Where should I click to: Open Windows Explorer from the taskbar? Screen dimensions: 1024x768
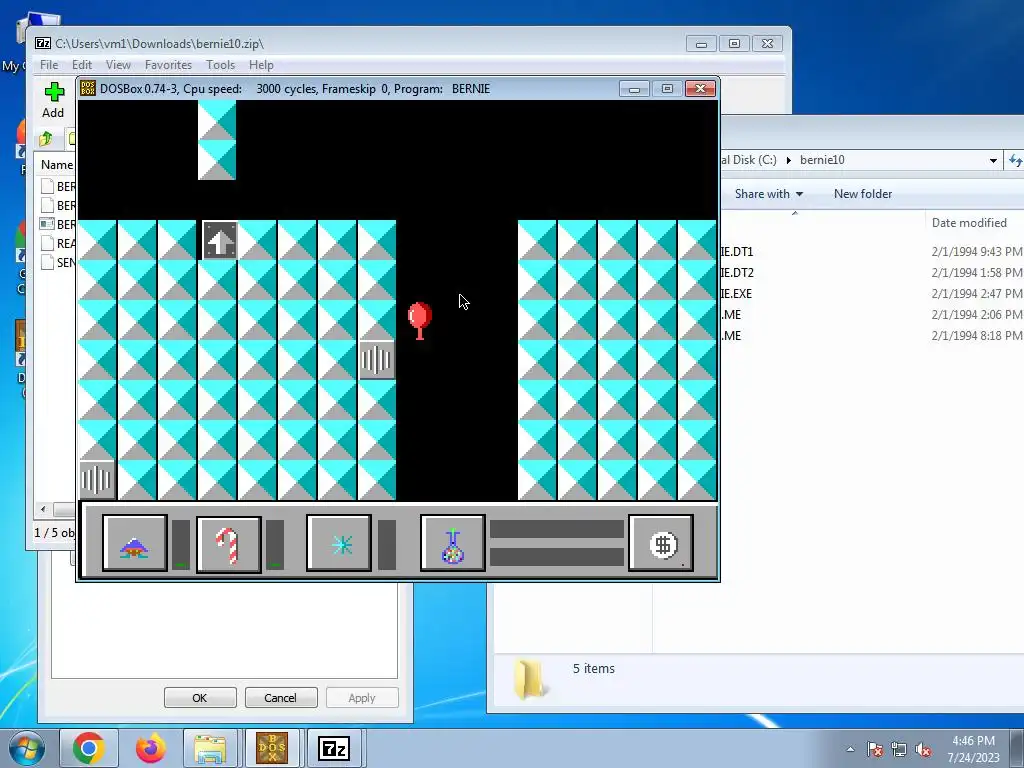click(210, 748)
